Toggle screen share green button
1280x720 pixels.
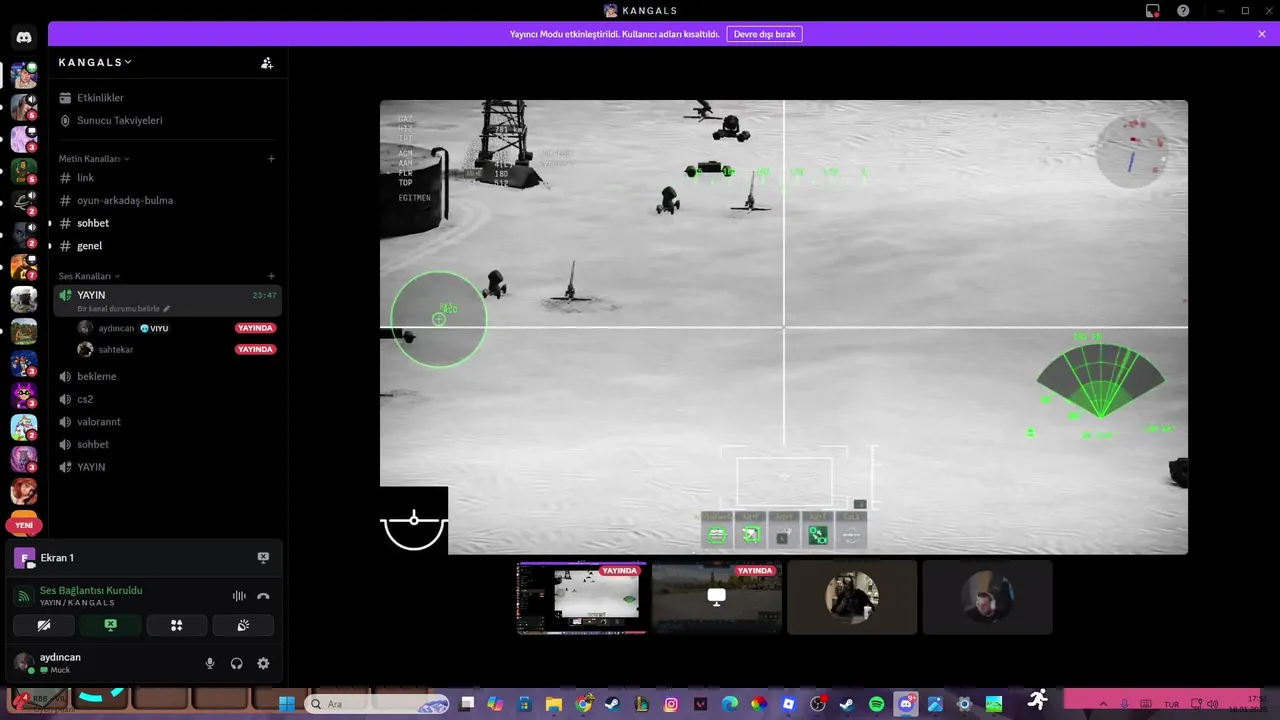110,626
